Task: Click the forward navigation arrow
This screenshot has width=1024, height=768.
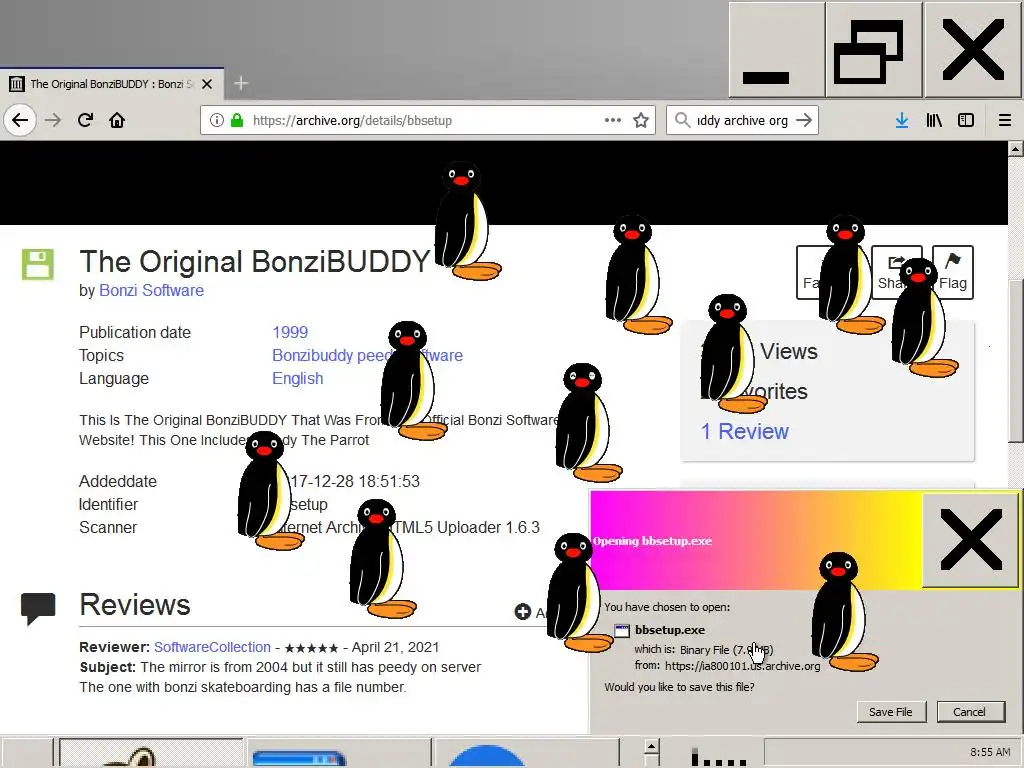Action: tap(53, 120)
